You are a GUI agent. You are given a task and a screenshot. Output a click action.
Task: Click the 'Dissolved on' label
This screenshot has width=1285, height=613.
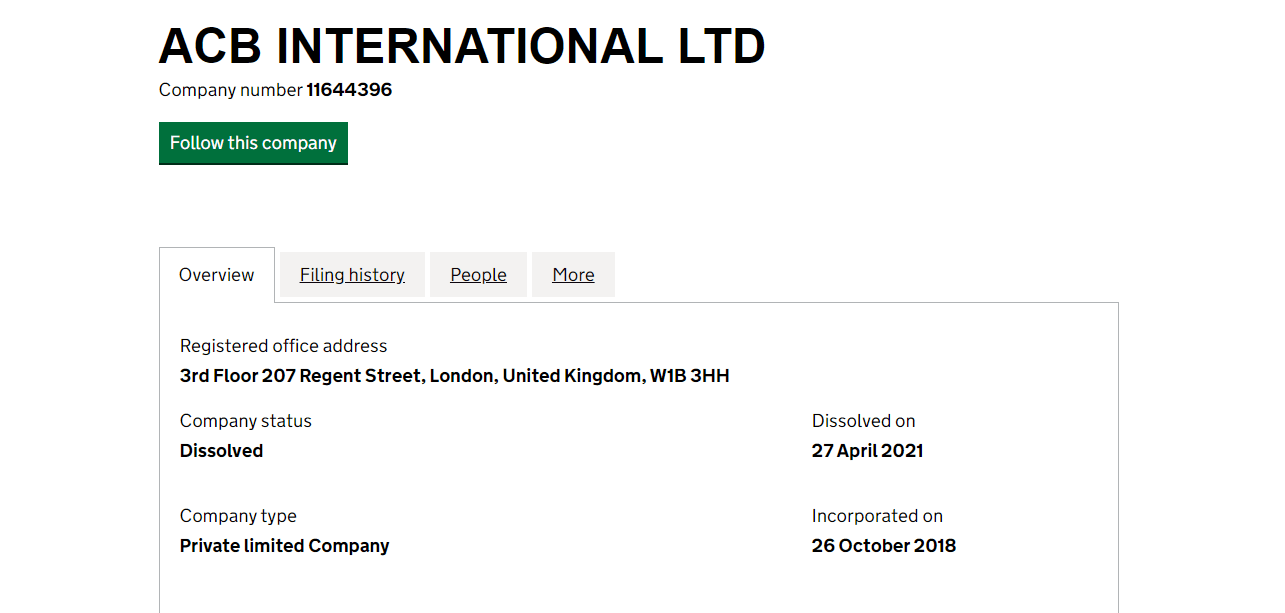coord(863,421)
